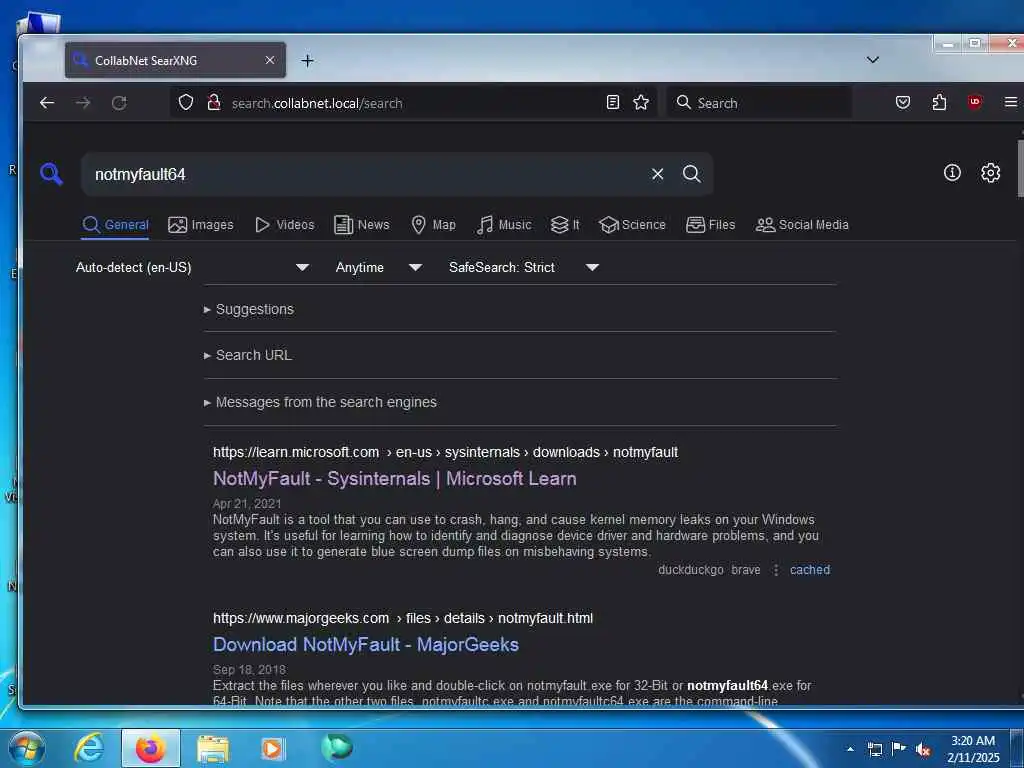Bookmark this page with the star icon
This screenshot has height=768, width=1024.
pyautogui.click(x=641, y=103)
